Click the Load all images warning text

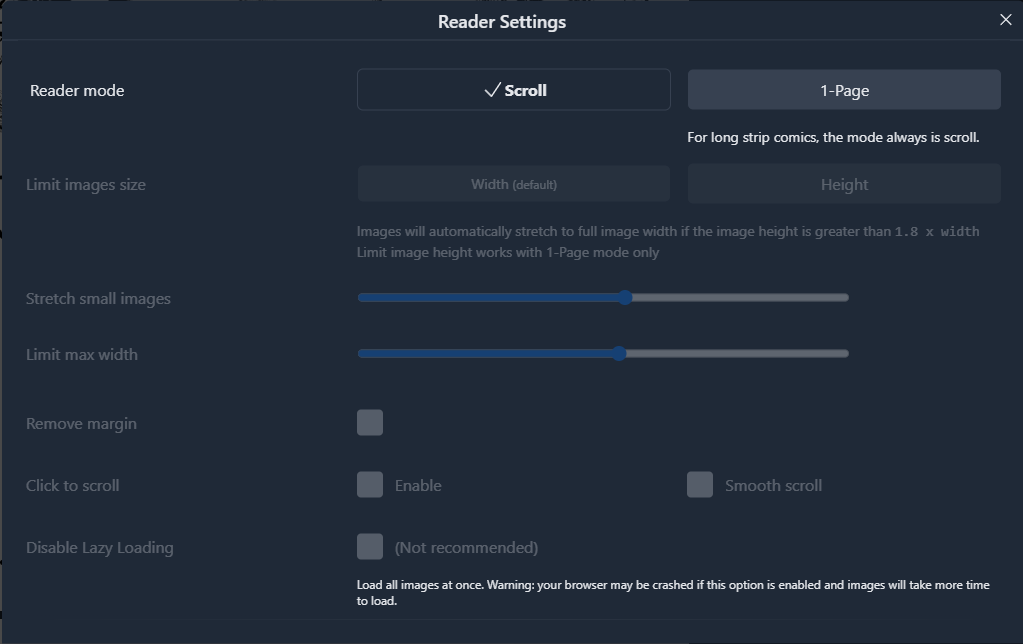point(673,592)
